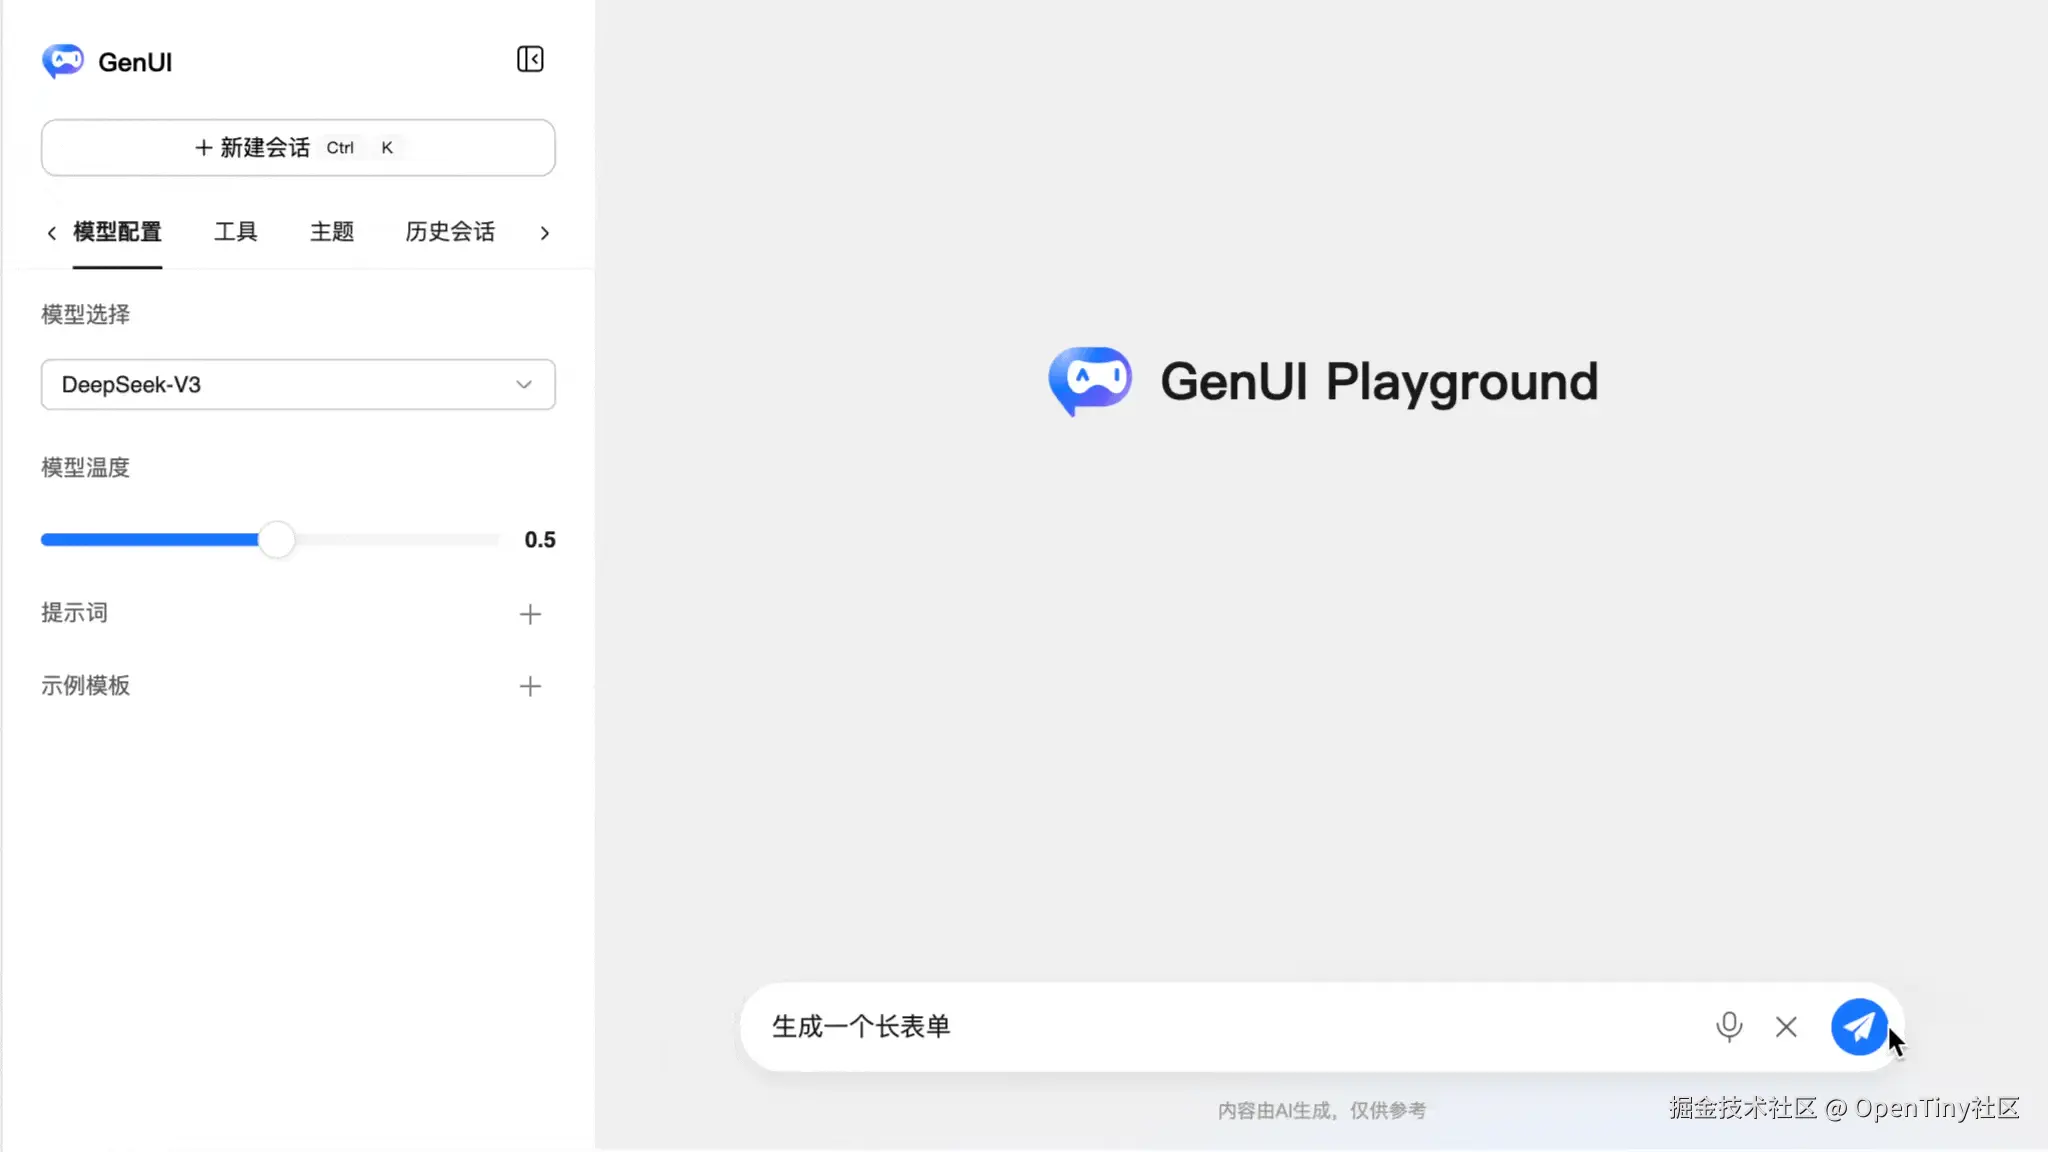Click the send message icon
Image resolution: width=2048 pixels, height=1152 pixels.
tap(1858, 1026)
